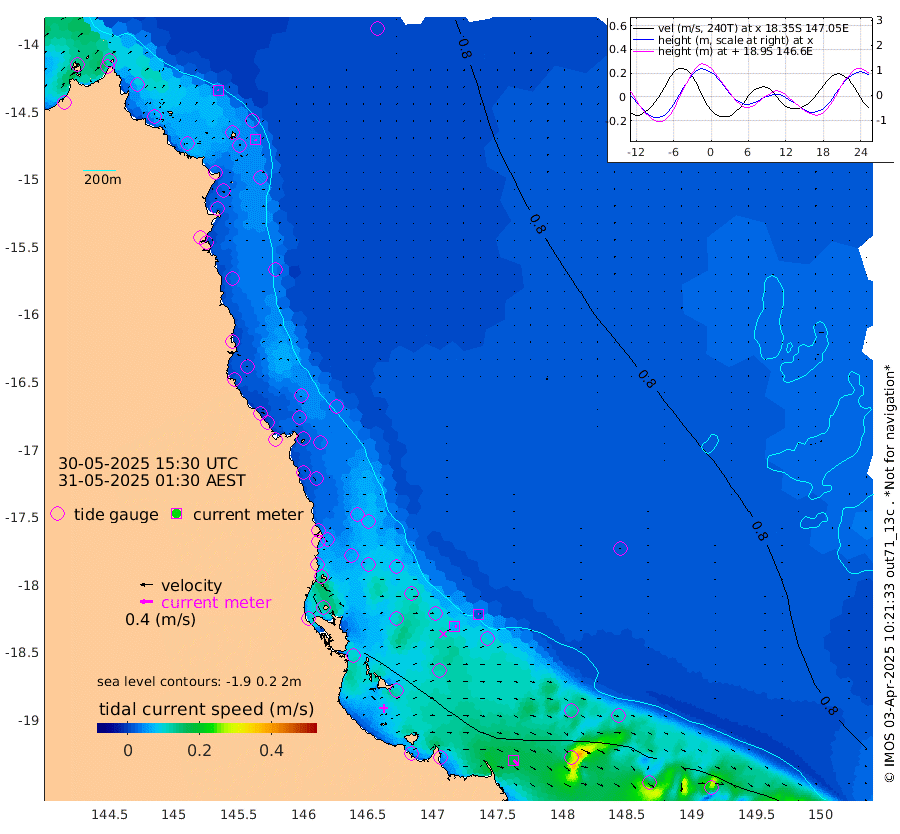Click the offshore tide gauge circle near 17.7S 148.5E
Viewport: 900px width, 834px height.
click(x=620, y=548)
